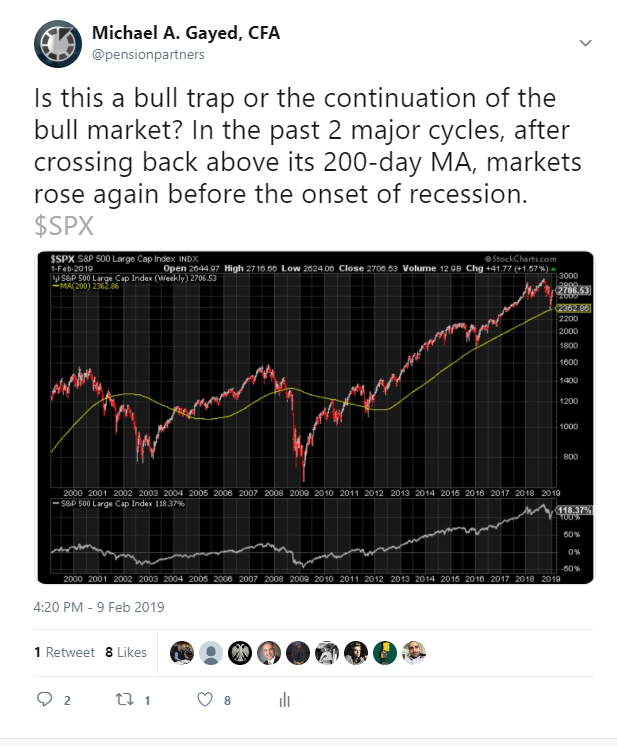Open the Michael A. Gayed, CFA profile name
Image resolution: width=617 pixels, height=746 pixels.
[x=186, y=33]
